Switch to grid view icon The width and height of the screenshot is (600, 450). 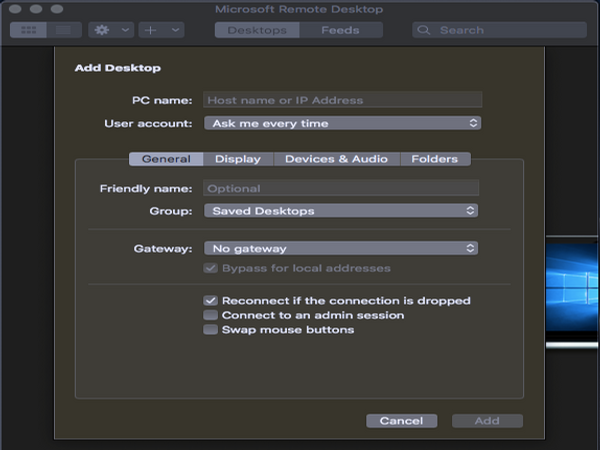tap(28, 30)
